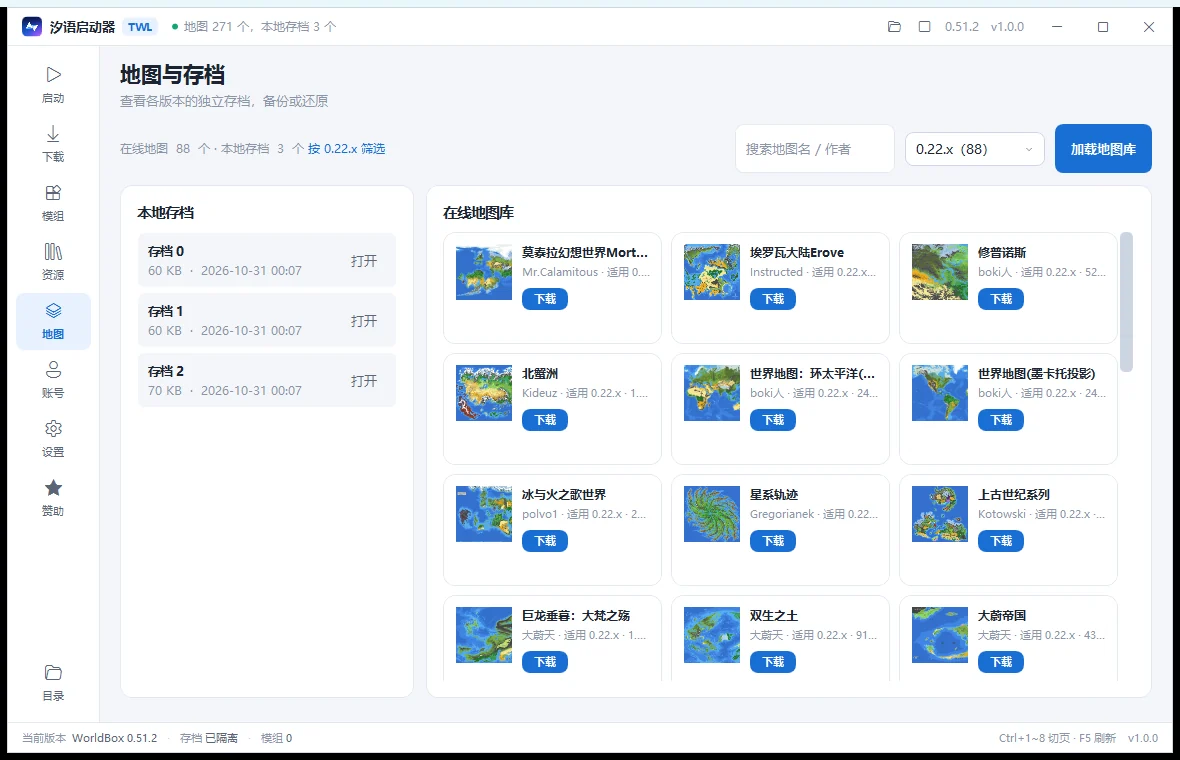Download the 修普诺斯 map

pos(1001,299)
